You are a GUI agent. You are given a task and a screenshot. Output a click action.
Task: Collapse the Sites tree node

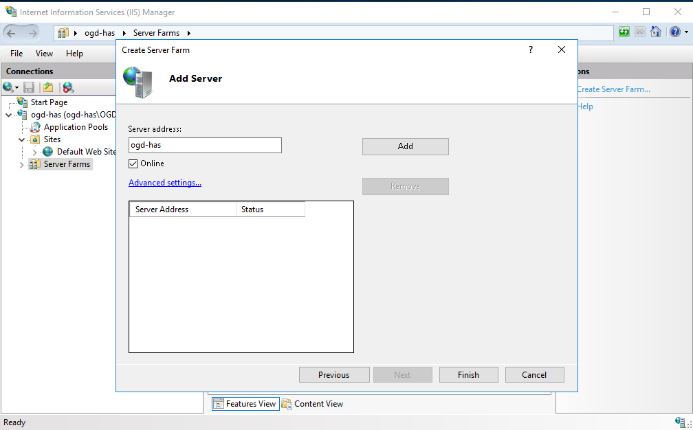pos(21,140)
